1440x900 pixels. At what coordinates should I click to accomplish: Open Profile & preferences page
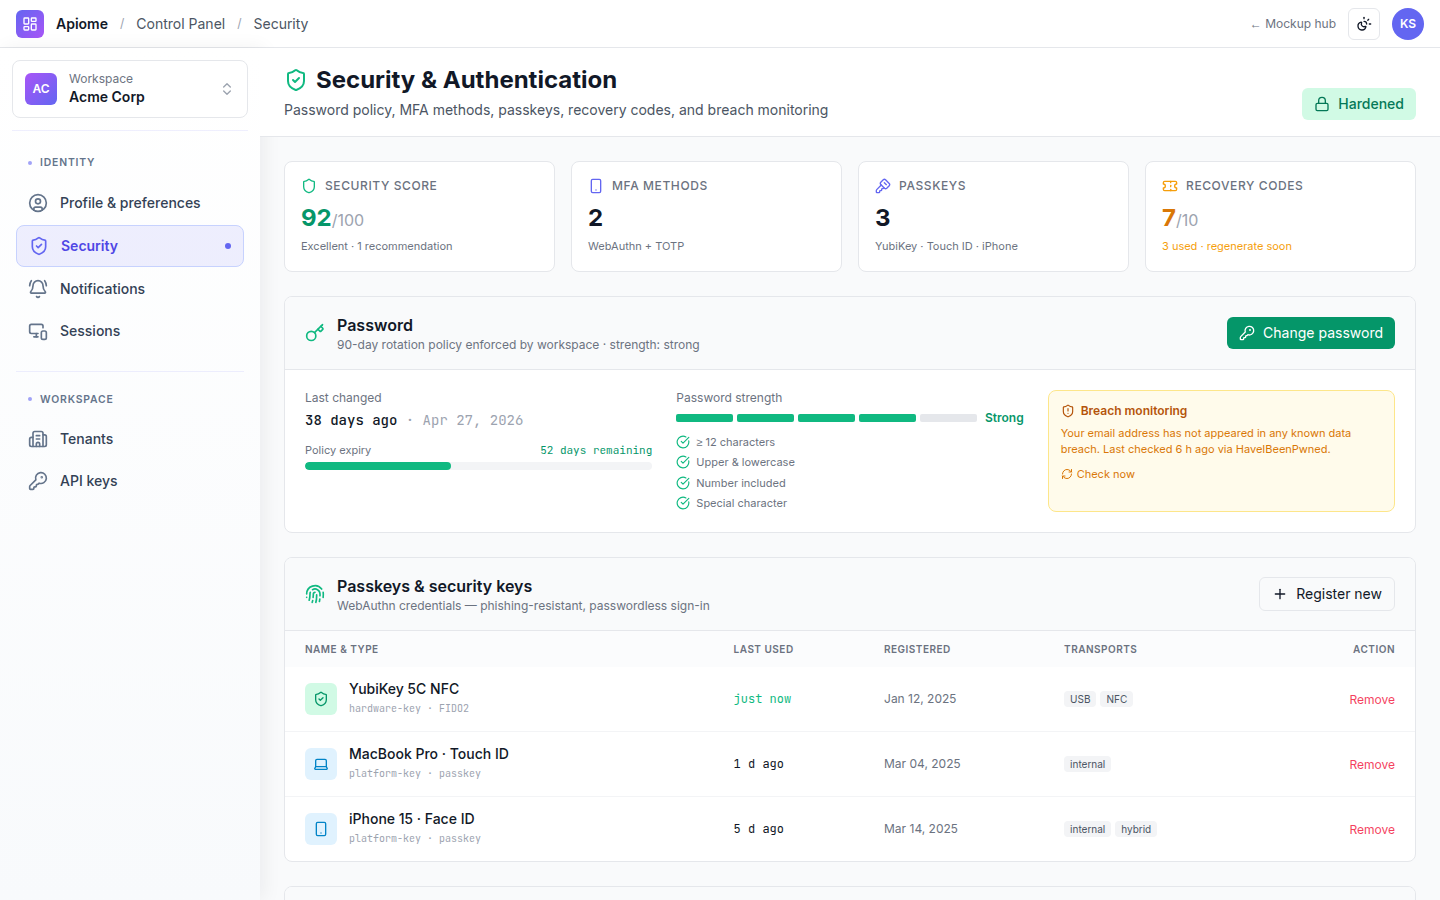(x=130, y=203)
